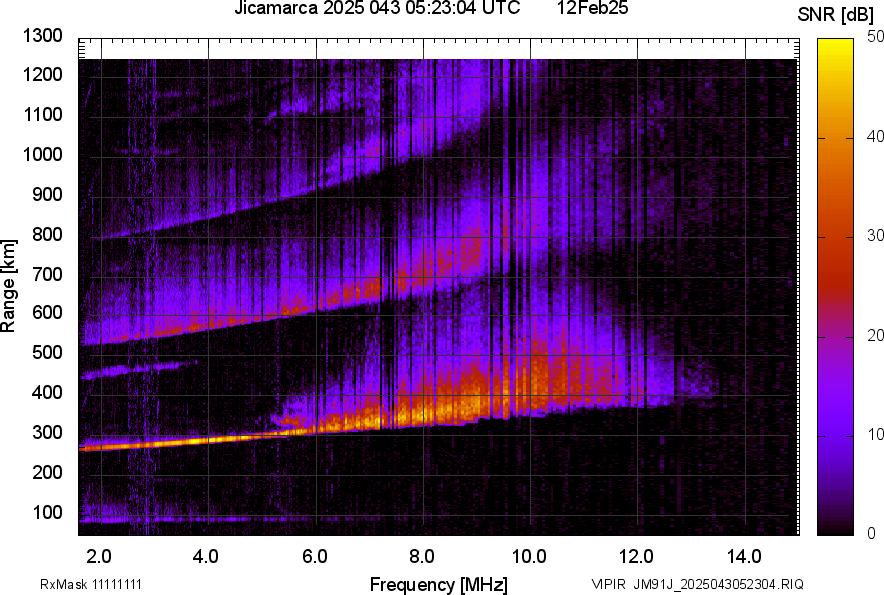Click the colorbar tick label 0
The image size is (884, 595).
[x=871, y=533]
